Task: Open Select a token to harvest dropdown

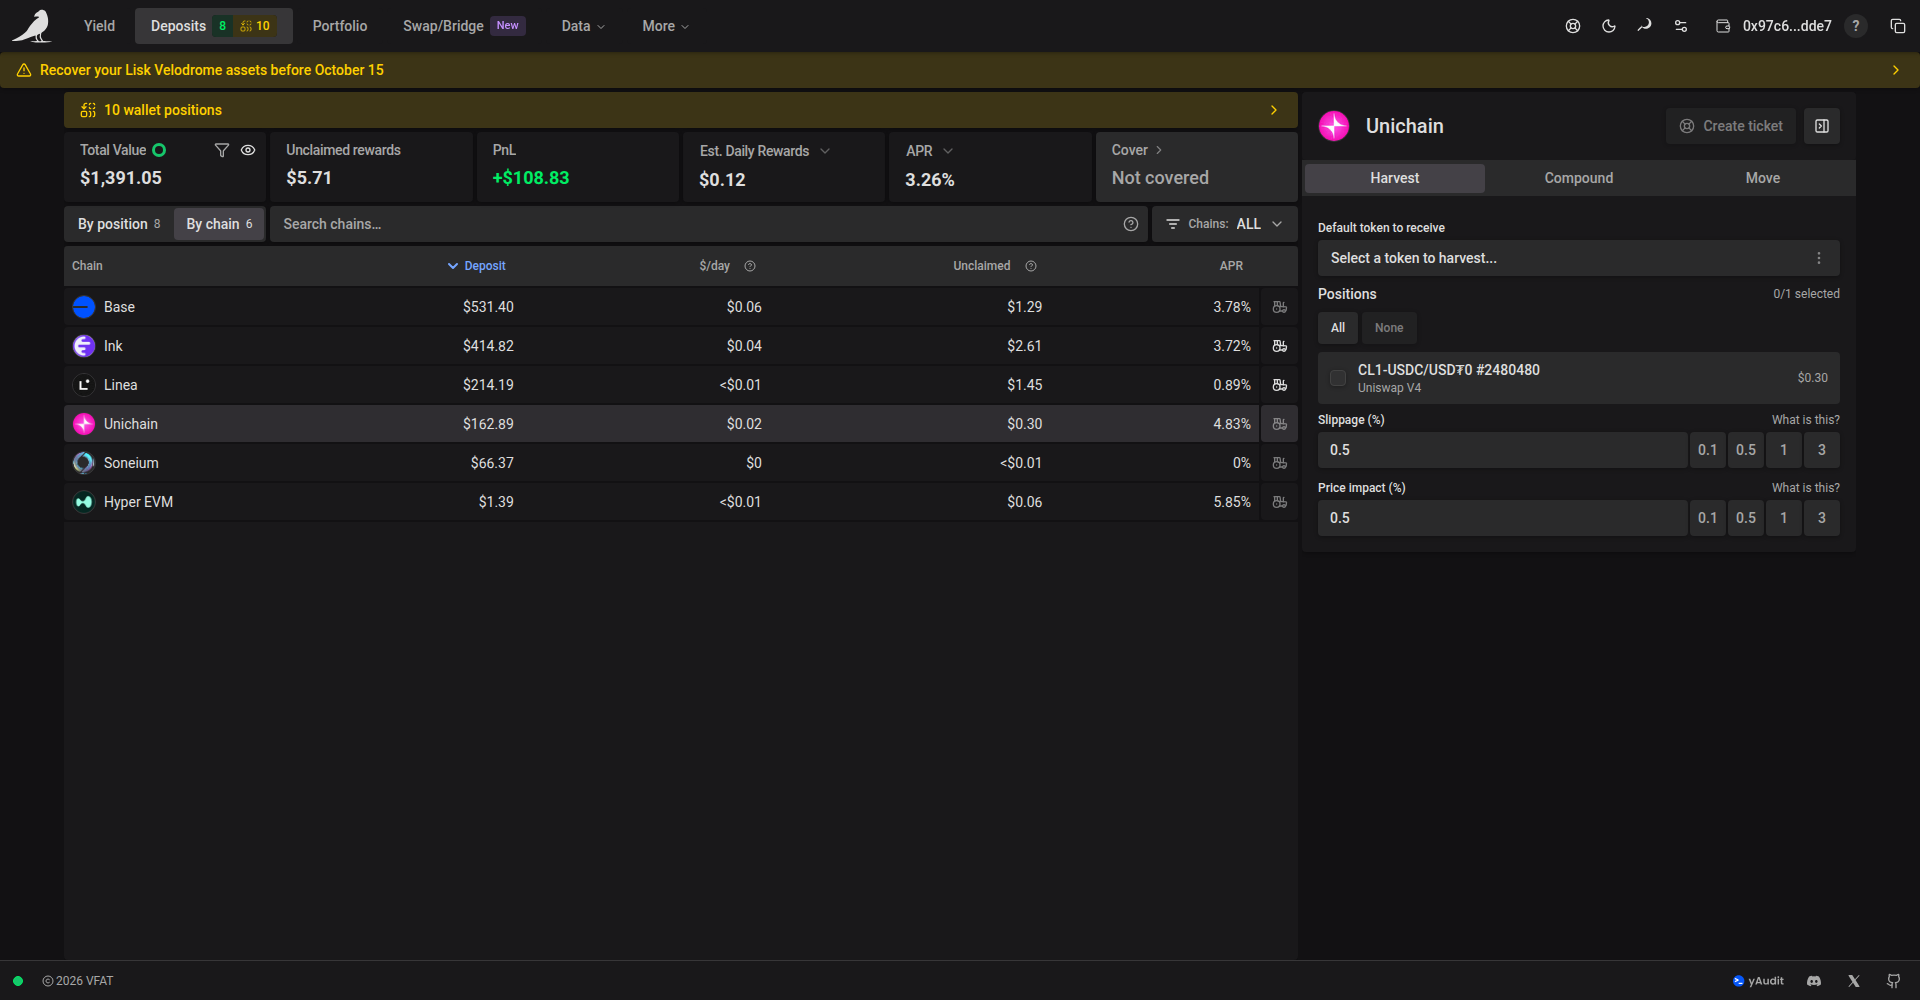Action: pos(1579,258)
